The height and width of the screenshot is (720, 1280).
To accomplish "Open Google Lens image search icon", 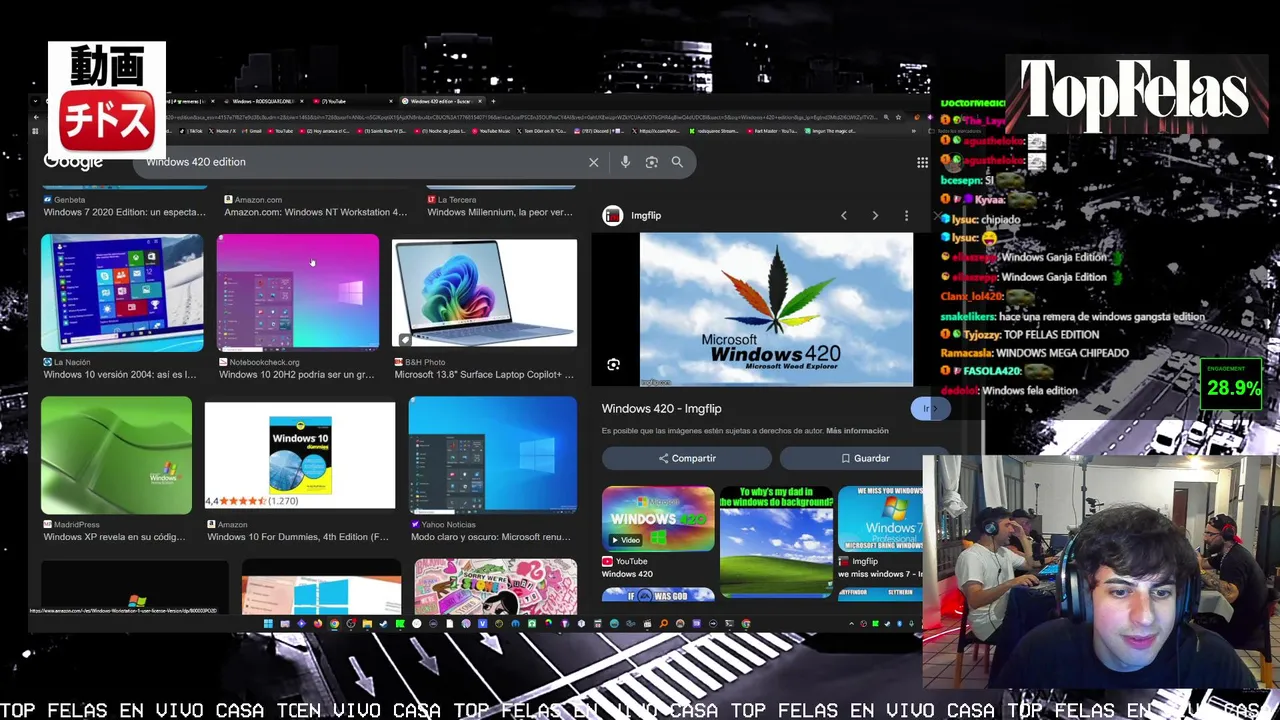I will (x=651, y=162).
